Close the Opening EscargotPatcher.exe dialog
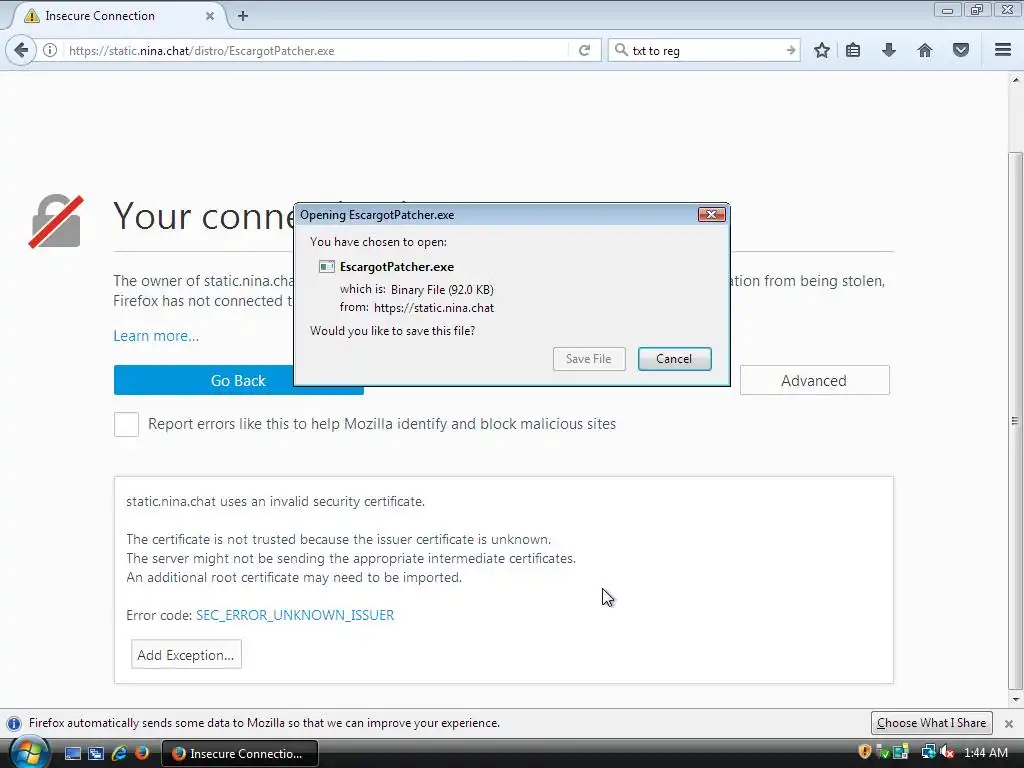The width and height of the screenshot is (1024, 768). [x=711, y=214]
